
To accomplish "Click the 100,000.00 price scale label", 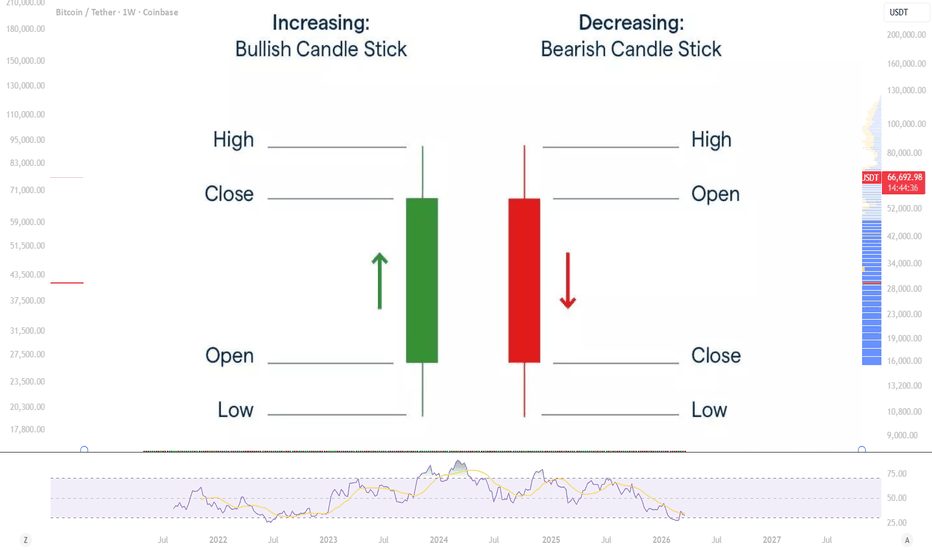I will (906, 124).
